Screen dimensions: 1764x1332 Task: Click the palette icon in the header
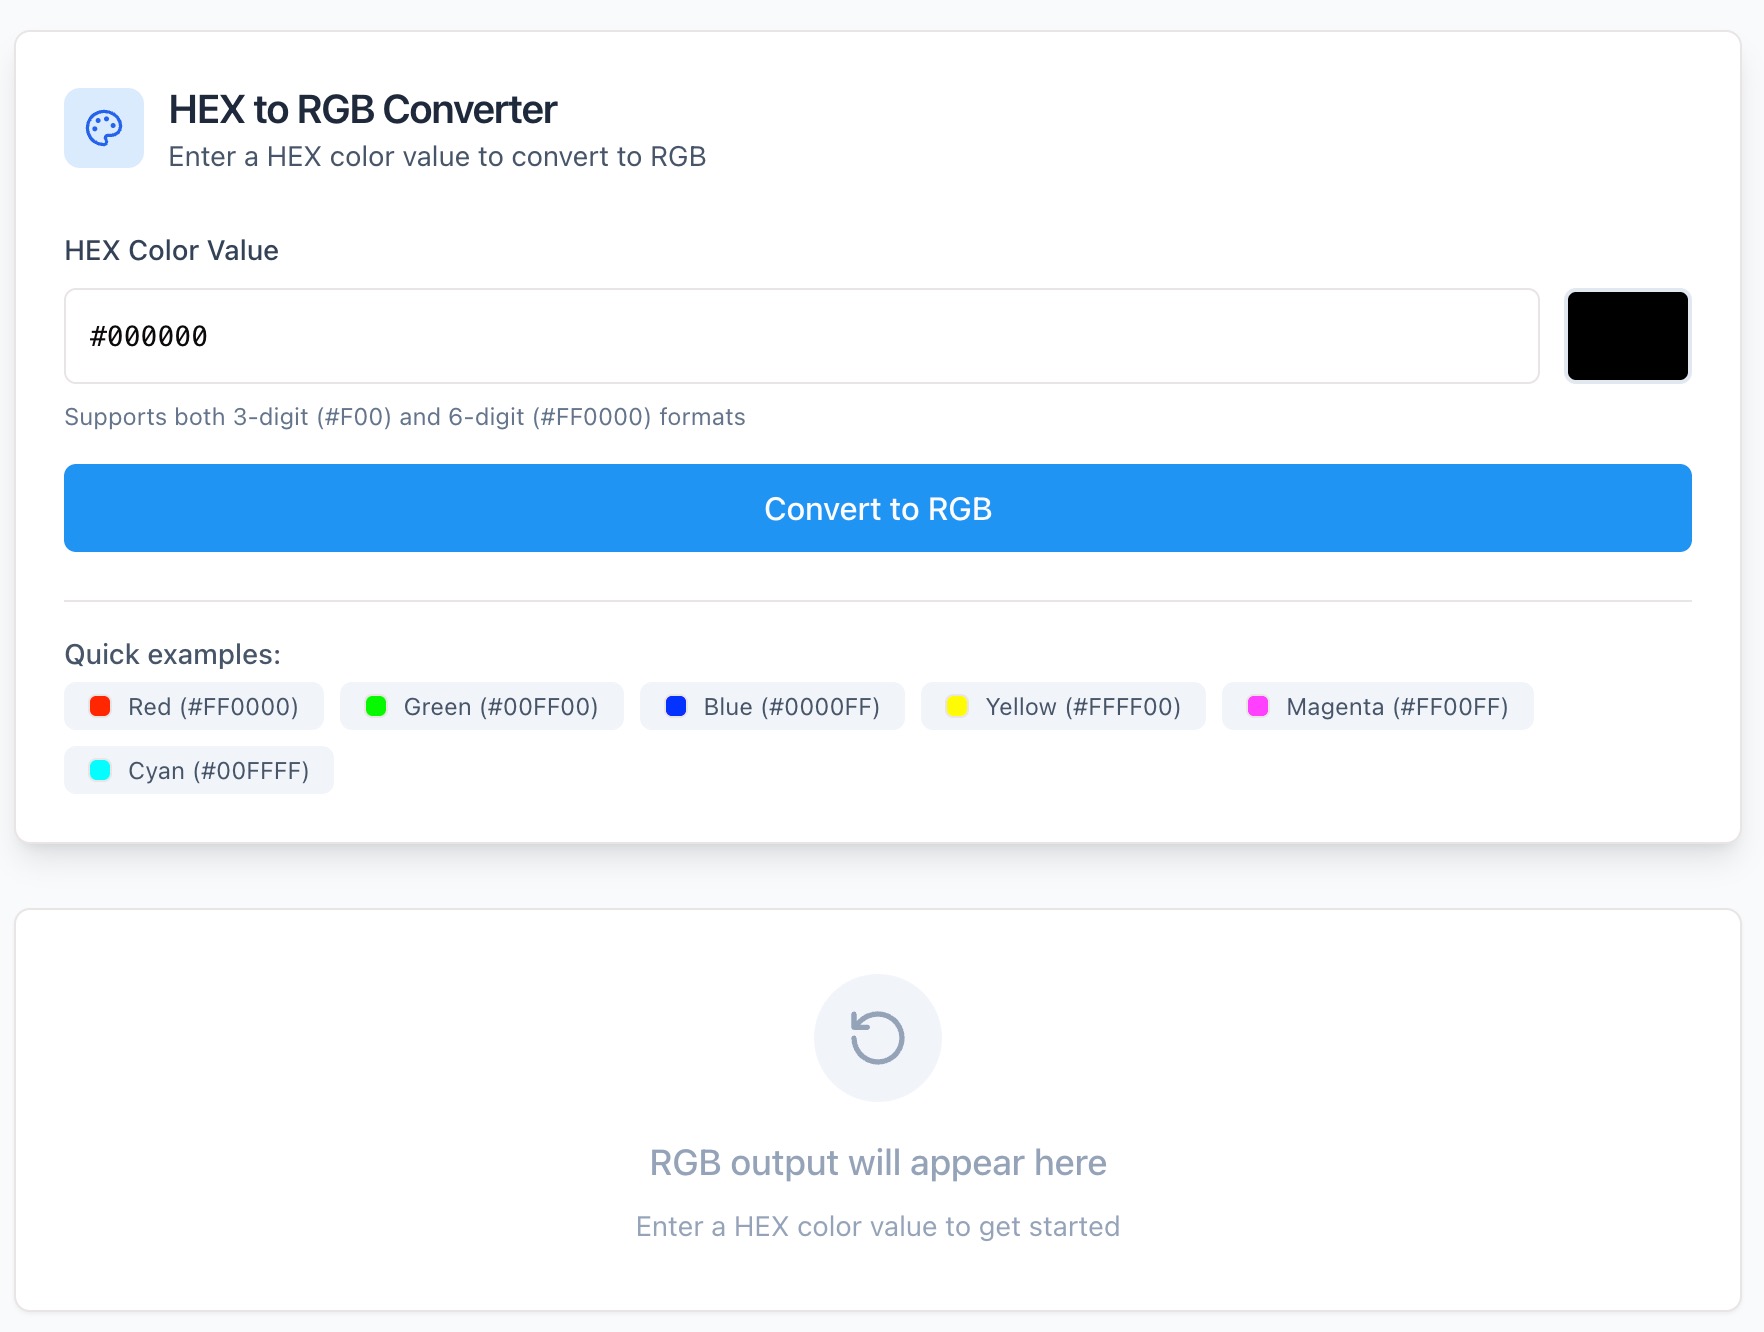(103, 127)
